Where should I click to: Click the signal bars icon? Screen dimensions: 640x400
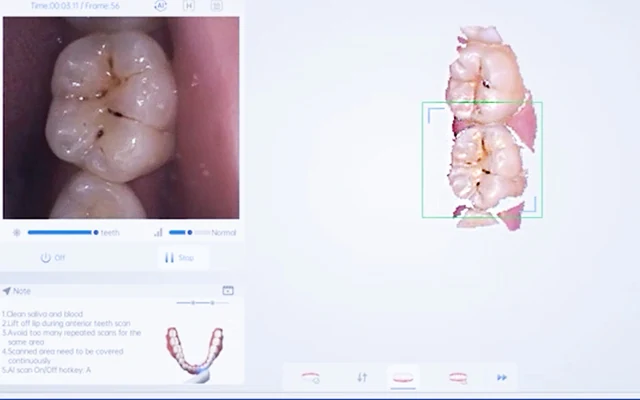(158, 233)
